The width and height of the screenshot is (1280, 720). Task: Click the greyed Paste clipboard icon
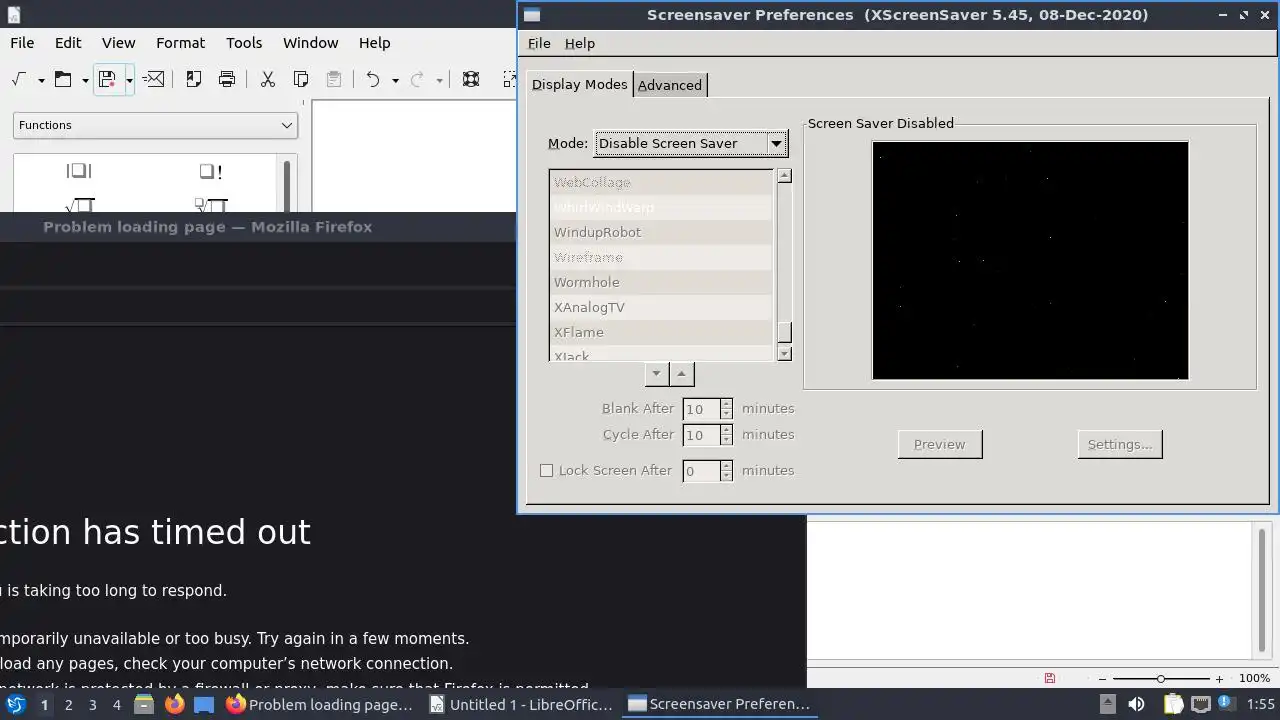click(x=333, y=80)
